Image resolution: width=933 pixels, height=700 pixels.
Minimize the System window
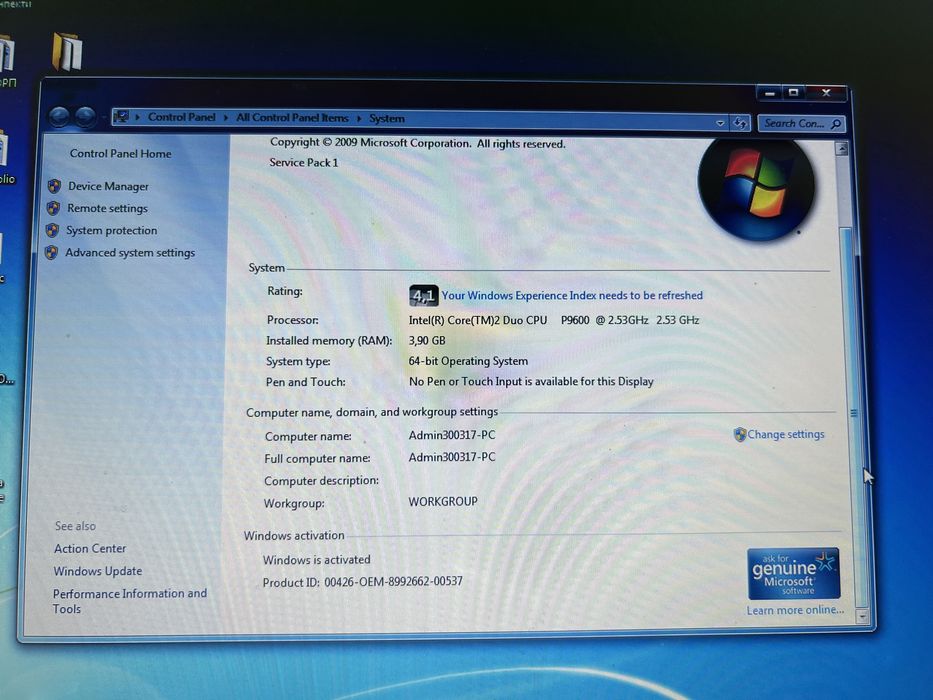769,93
